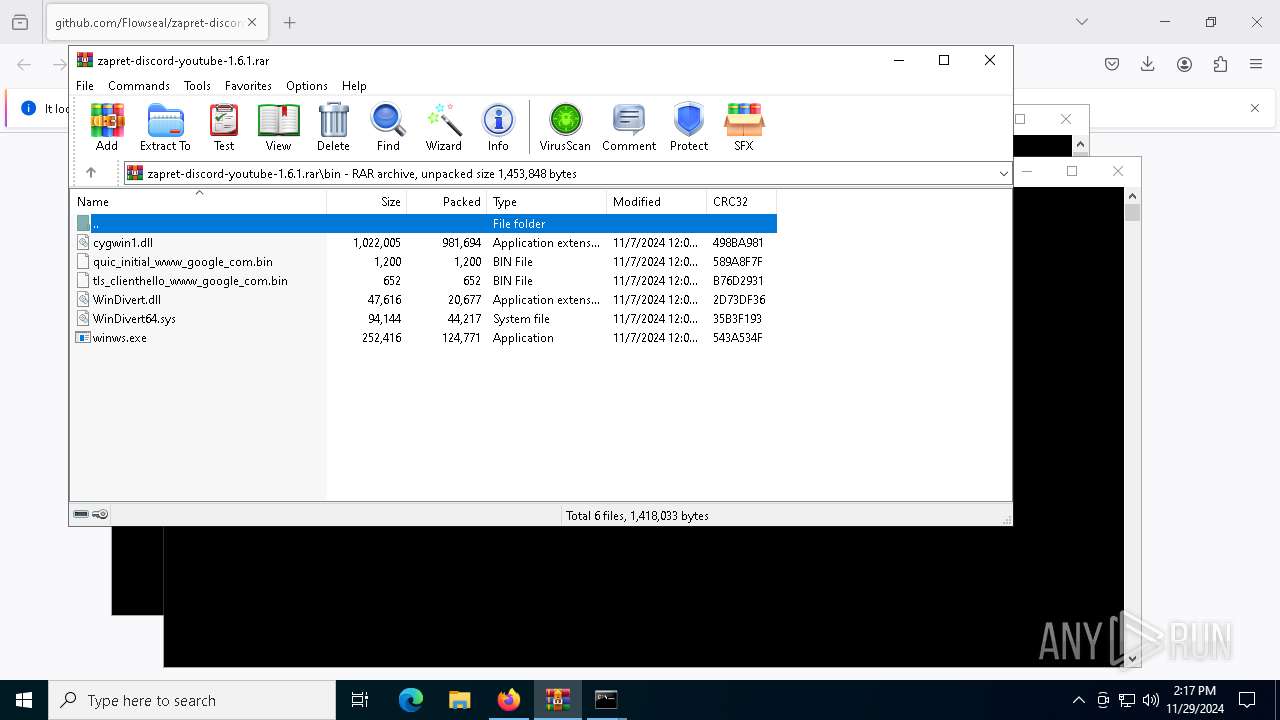Open a new browser tab

pyautogui.click(x=289, y=22)
